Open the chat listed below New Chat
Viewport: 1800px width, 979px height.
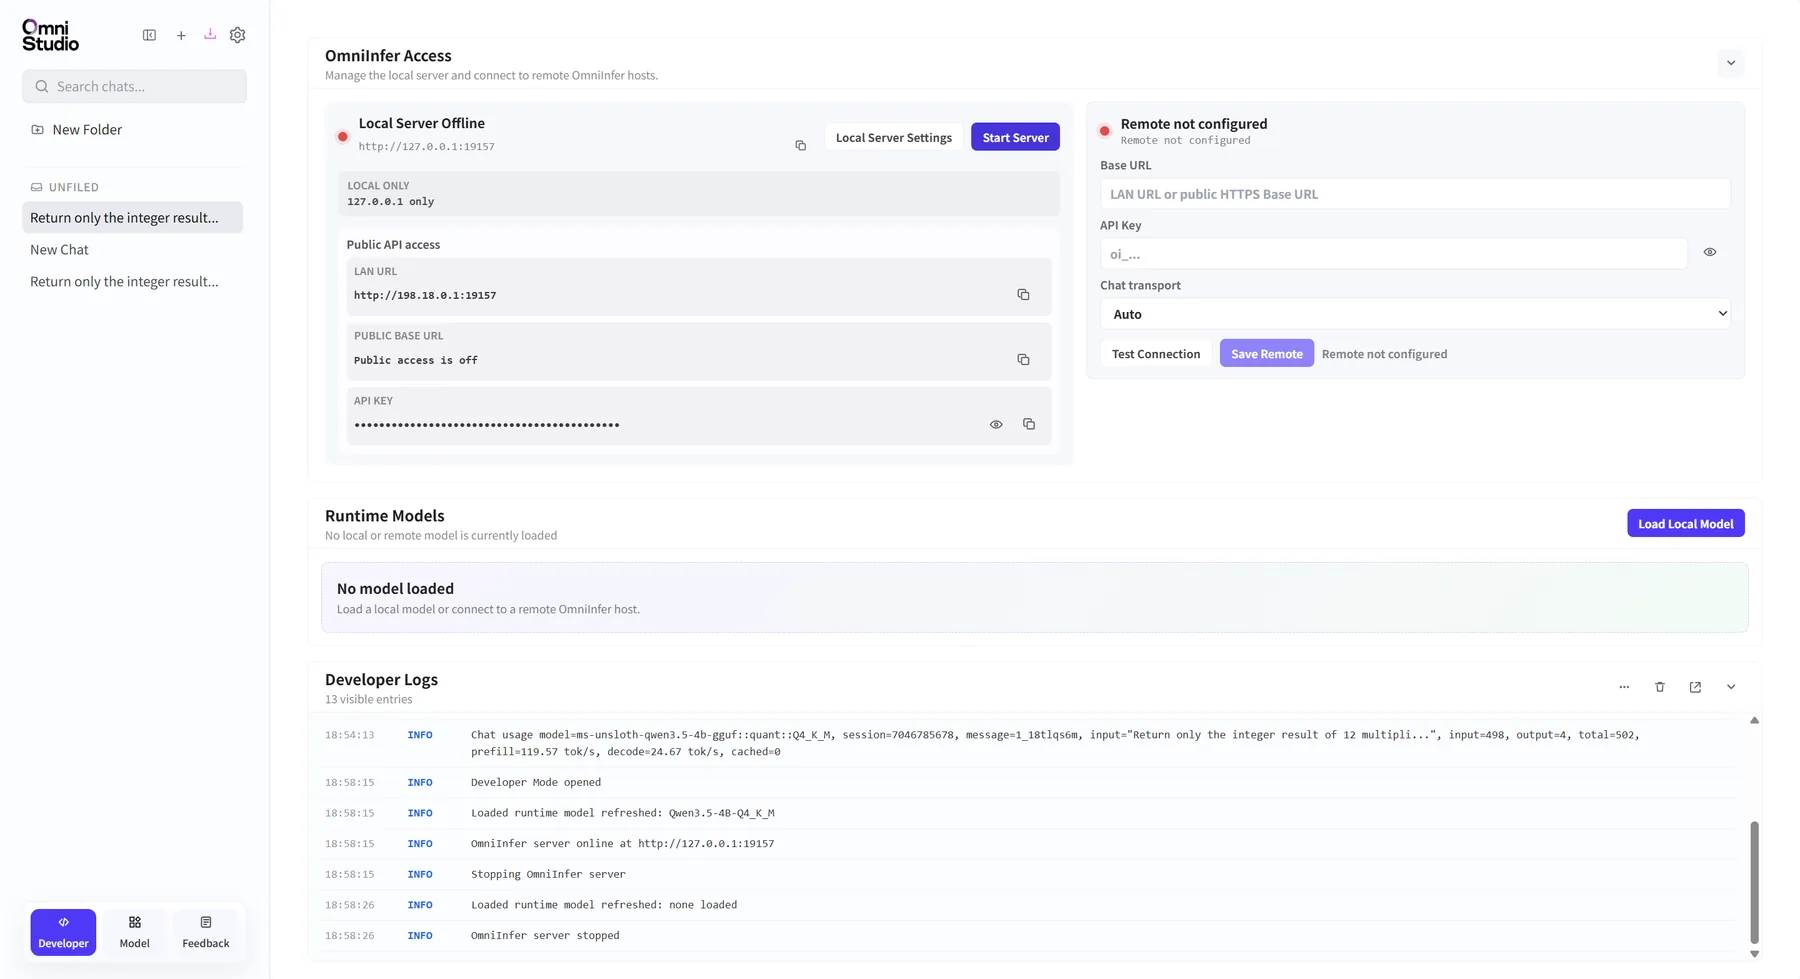[132, 282]
